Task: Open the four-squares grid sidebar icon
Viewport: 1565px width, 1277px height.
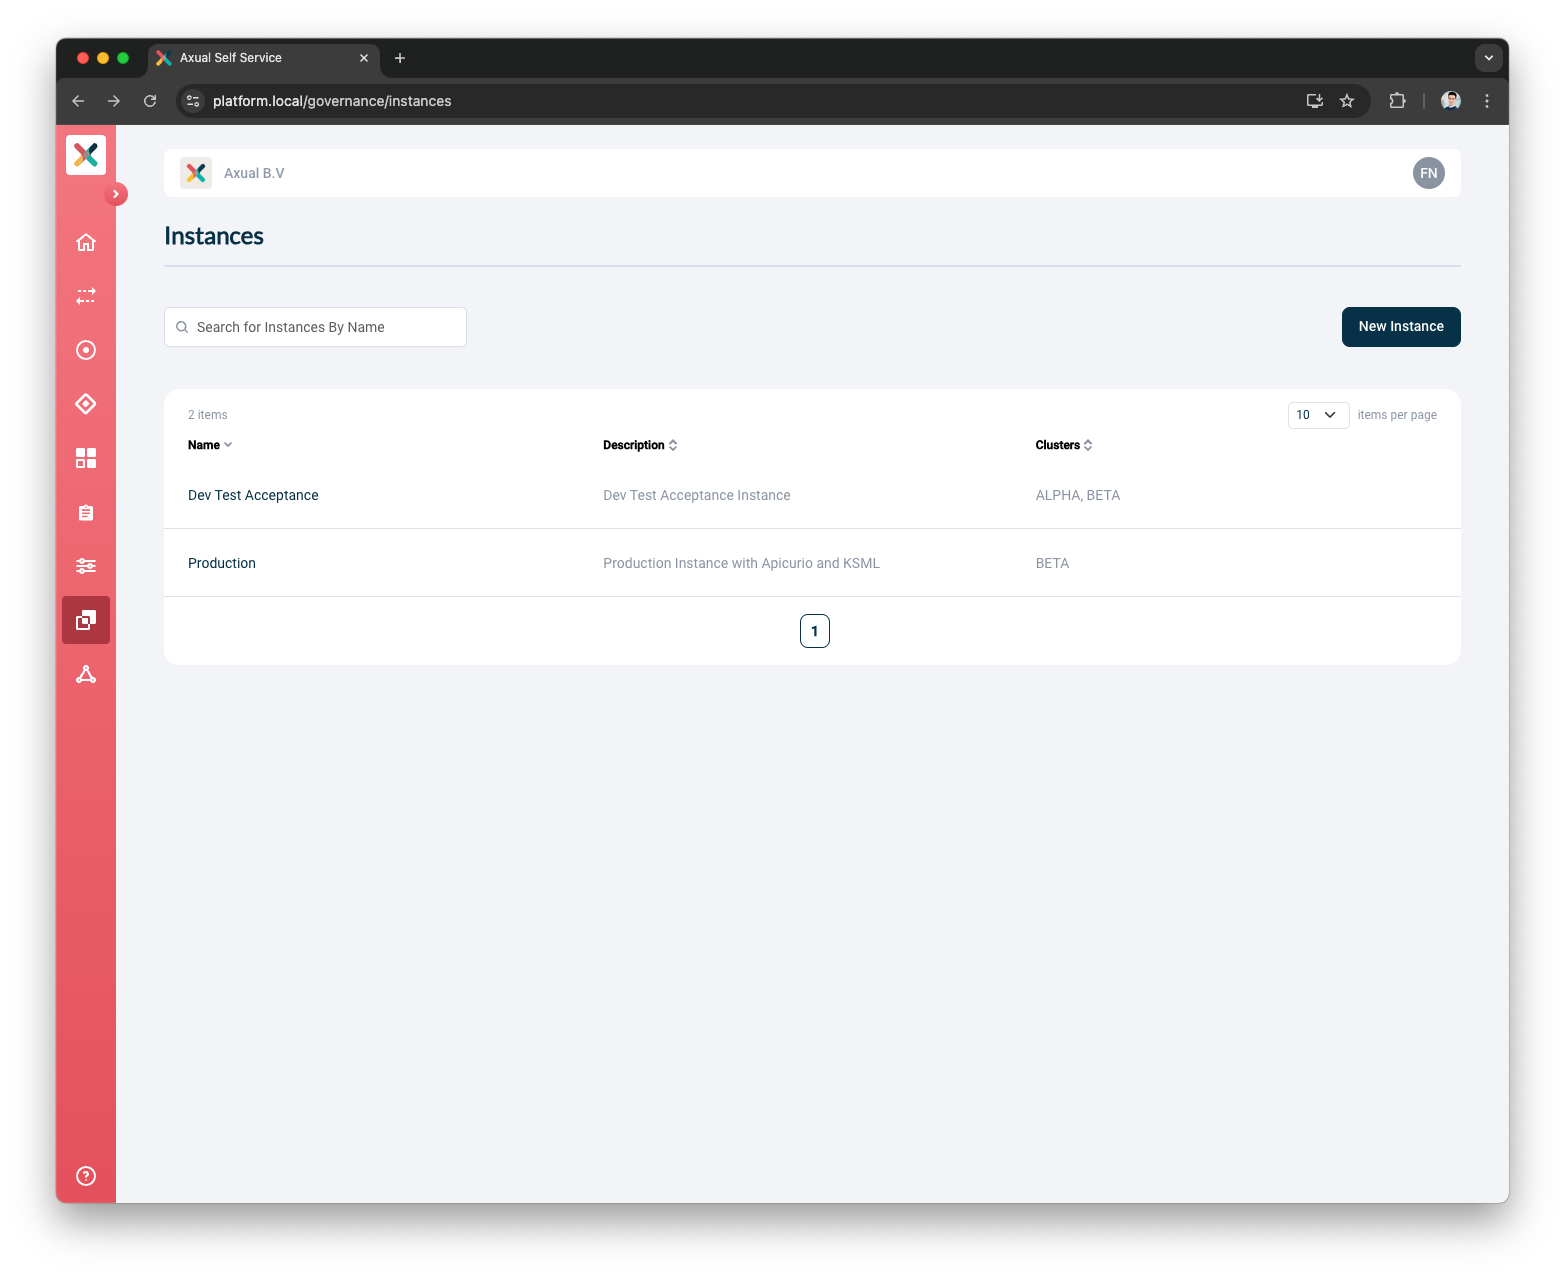Action: pyautogui.click(x=86, y=458)
